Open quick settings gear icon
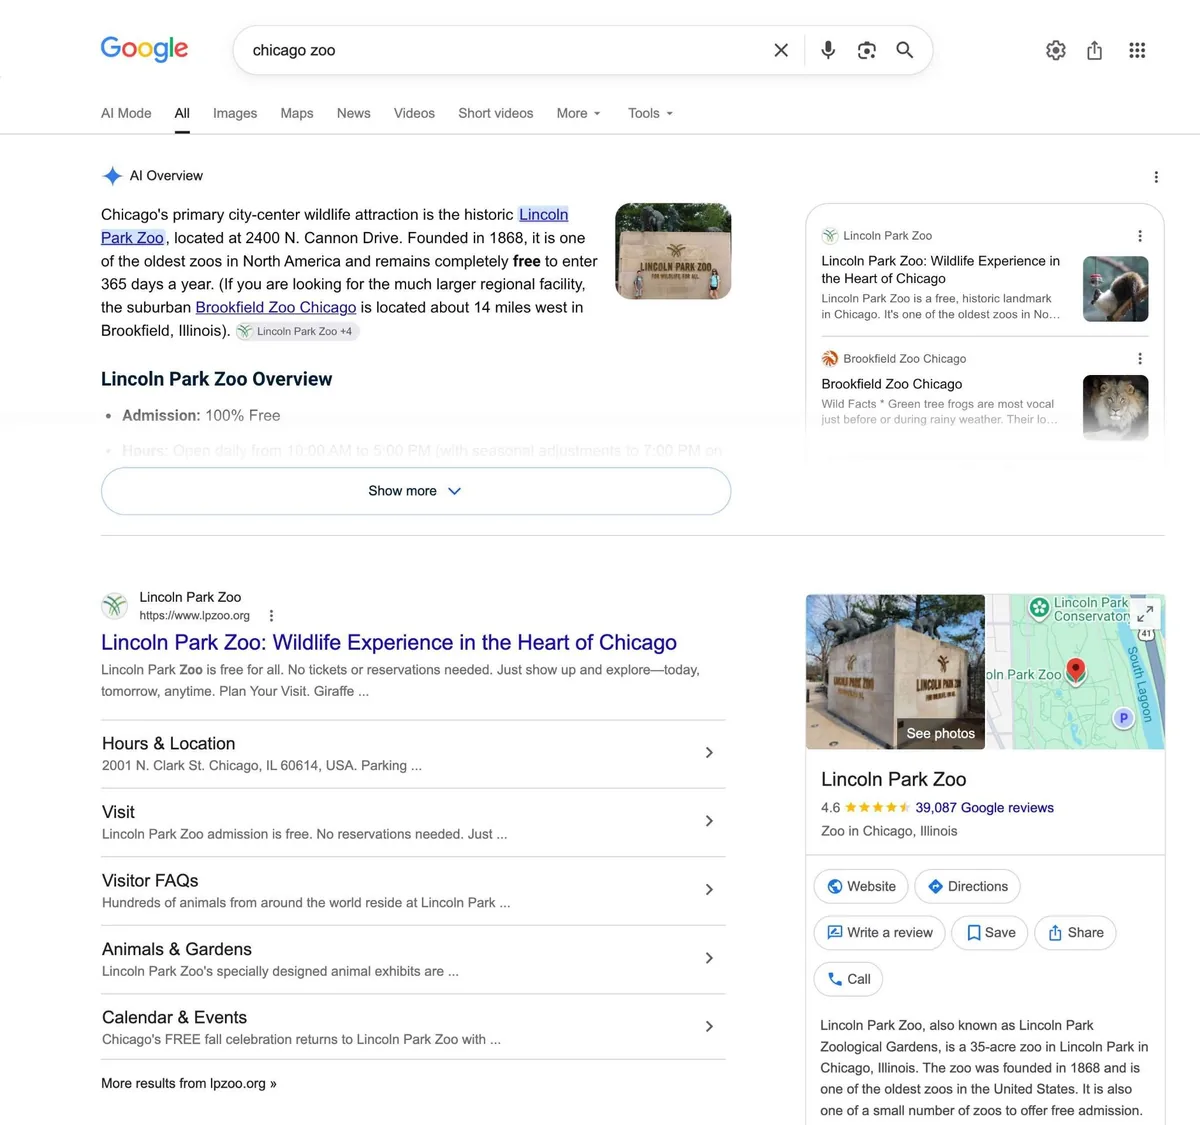Image resolution: width=1200 pixels, height=1125 pixels. pyautogui.click(x=1056, y=50)
